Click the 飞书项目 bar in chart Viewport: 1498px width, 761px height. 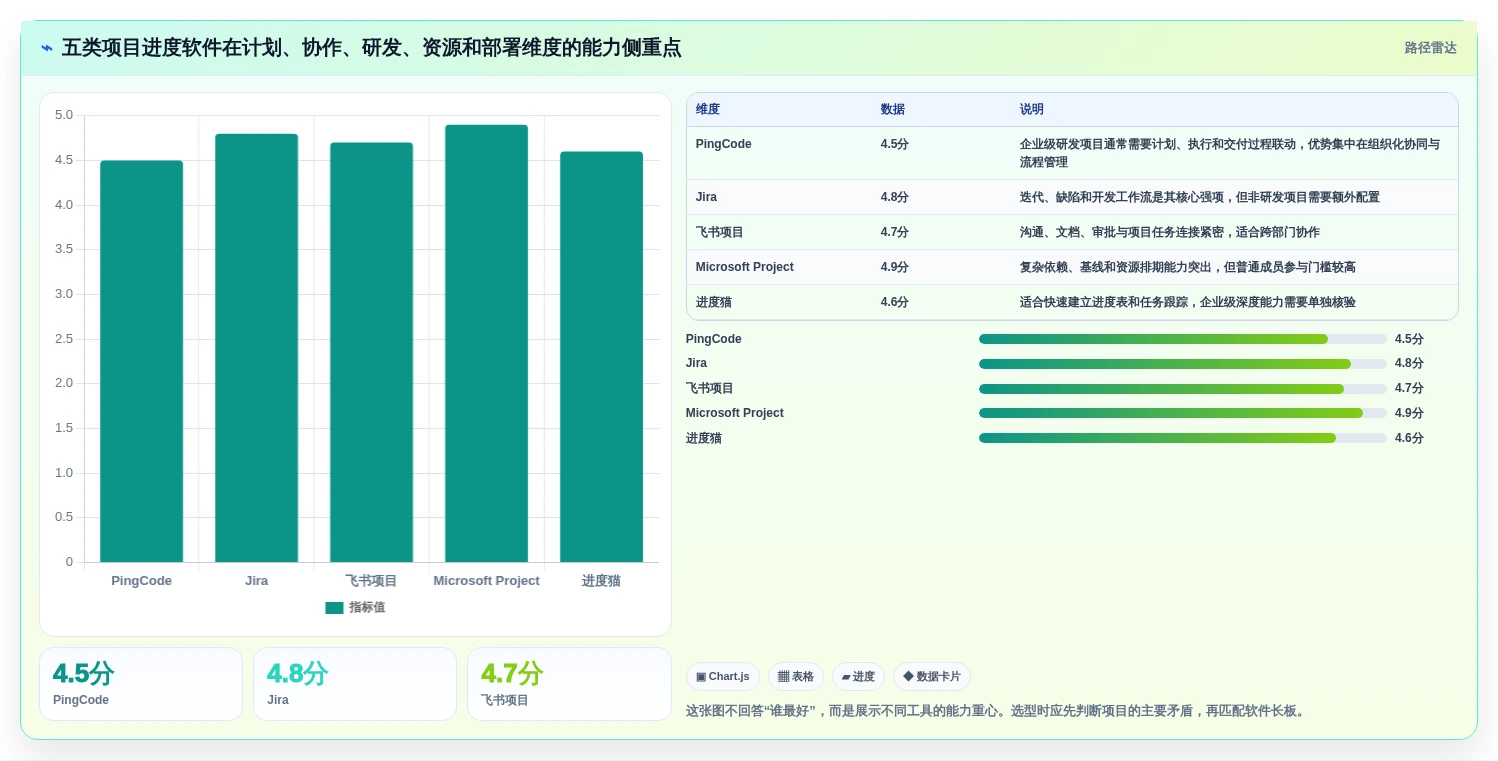(x=371, y=352)
